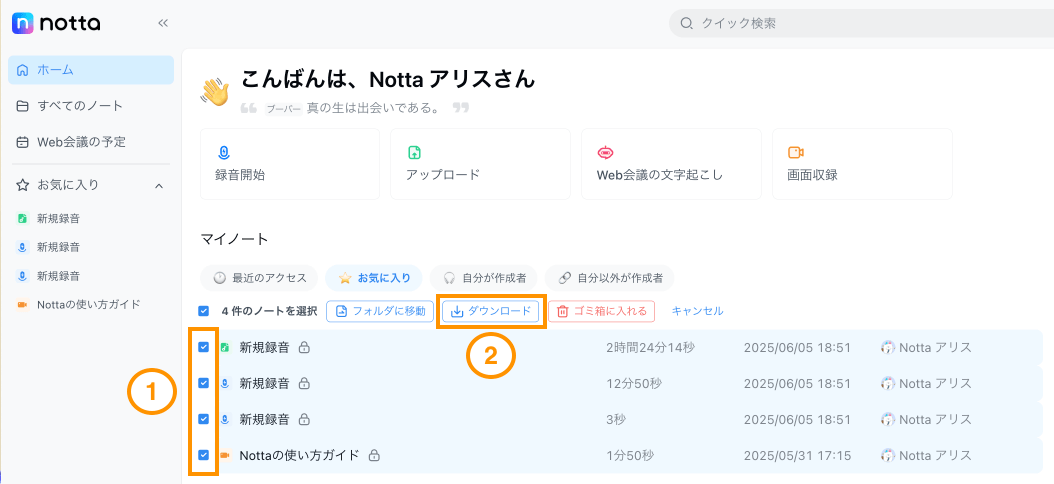The image size is (1054, 484).
Task: Open Web会議の文字起こし card
Action: tap(671, 164)
